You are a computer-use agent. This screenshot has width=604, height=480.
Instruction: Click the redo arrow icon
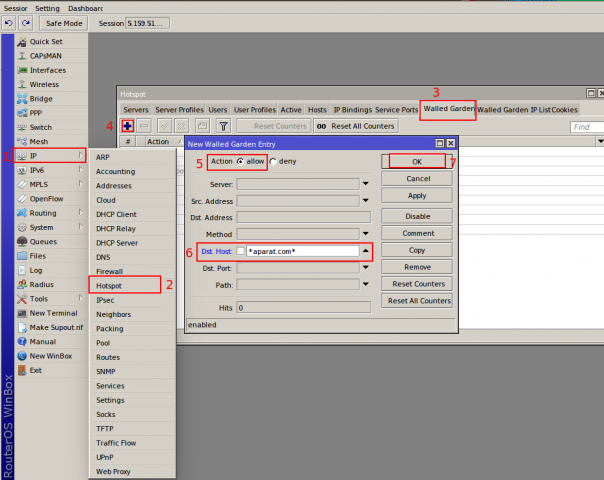26,23
